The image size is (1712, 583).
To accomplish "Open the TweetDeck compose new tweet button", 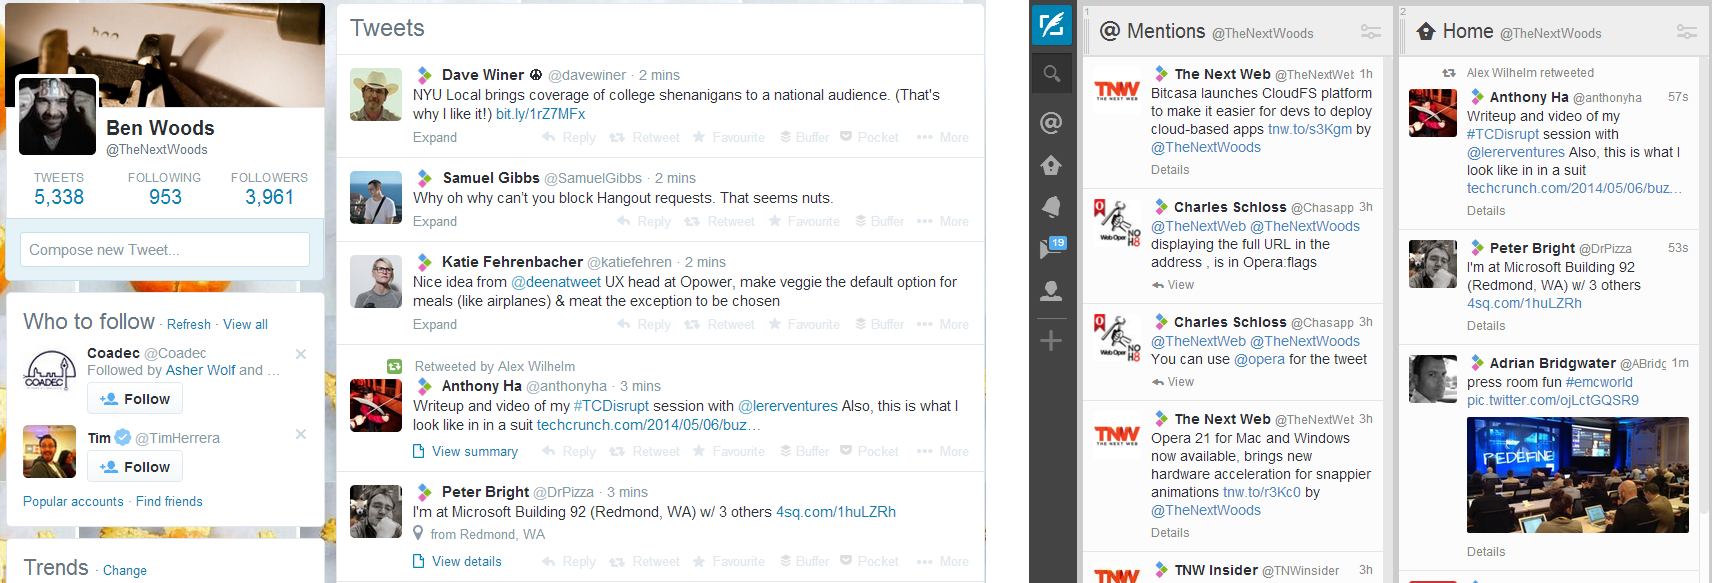I will pyautogui.click(x=1051, y=24).
